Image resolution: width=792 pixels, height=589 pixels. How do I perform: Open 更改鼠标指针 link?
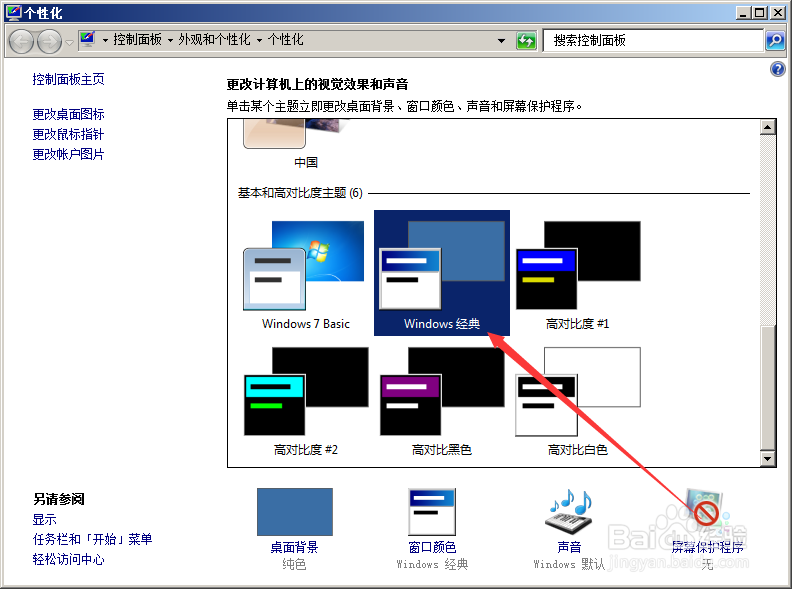pyautogui.click(x=68, y=134)
